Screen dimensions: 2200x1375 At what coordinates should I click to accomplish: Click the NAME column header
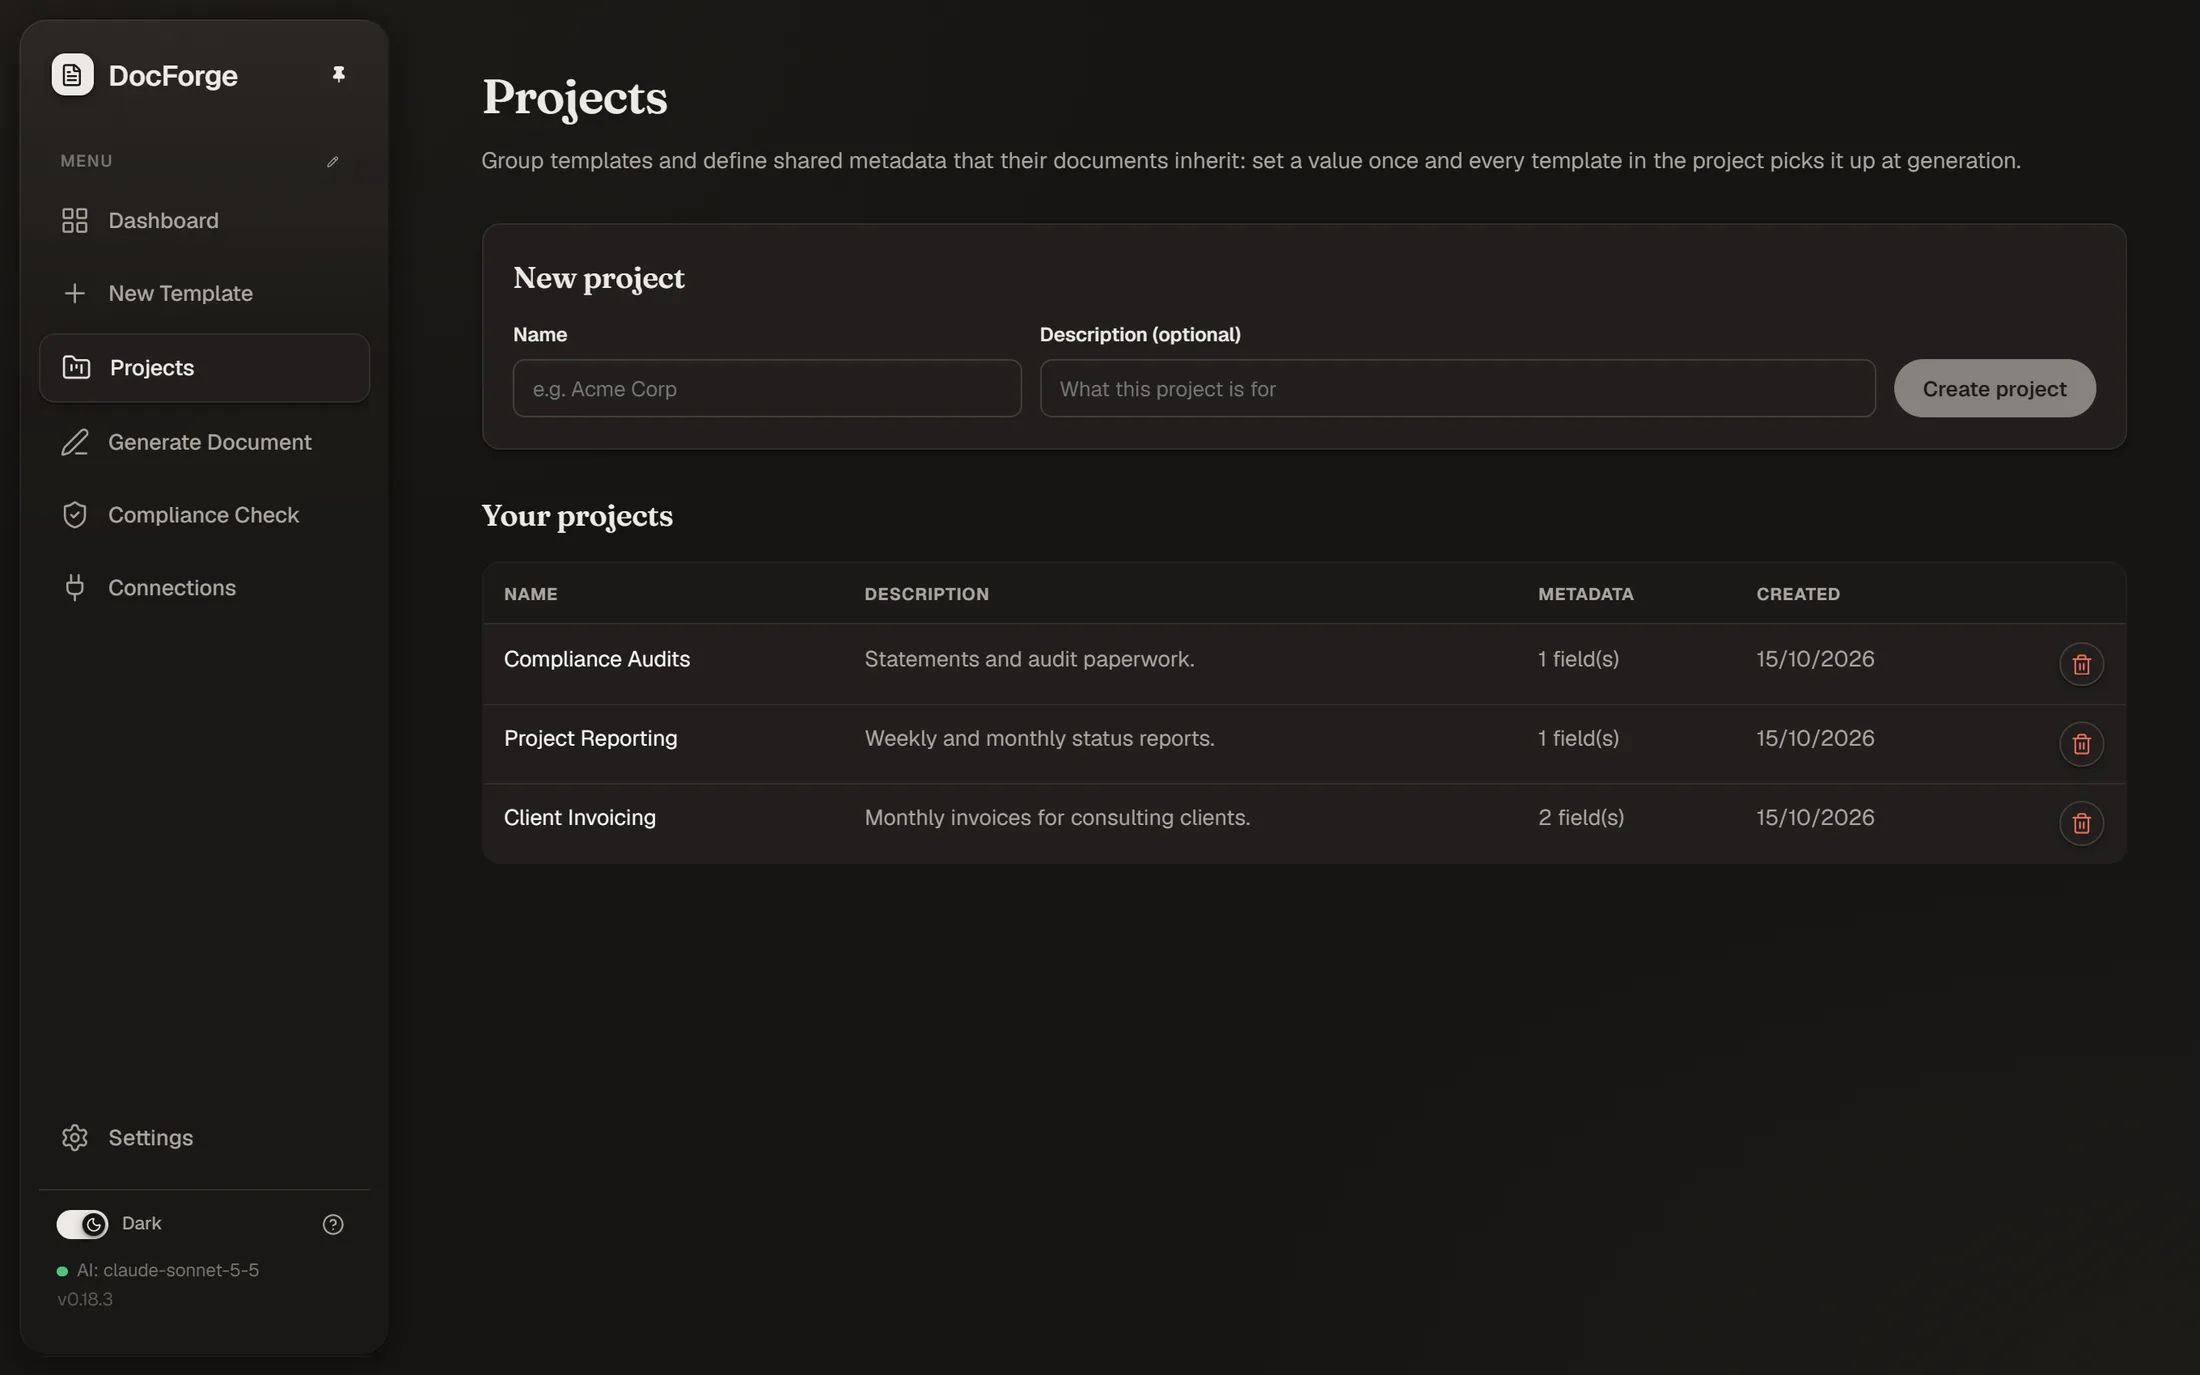(x=531, y=594)
